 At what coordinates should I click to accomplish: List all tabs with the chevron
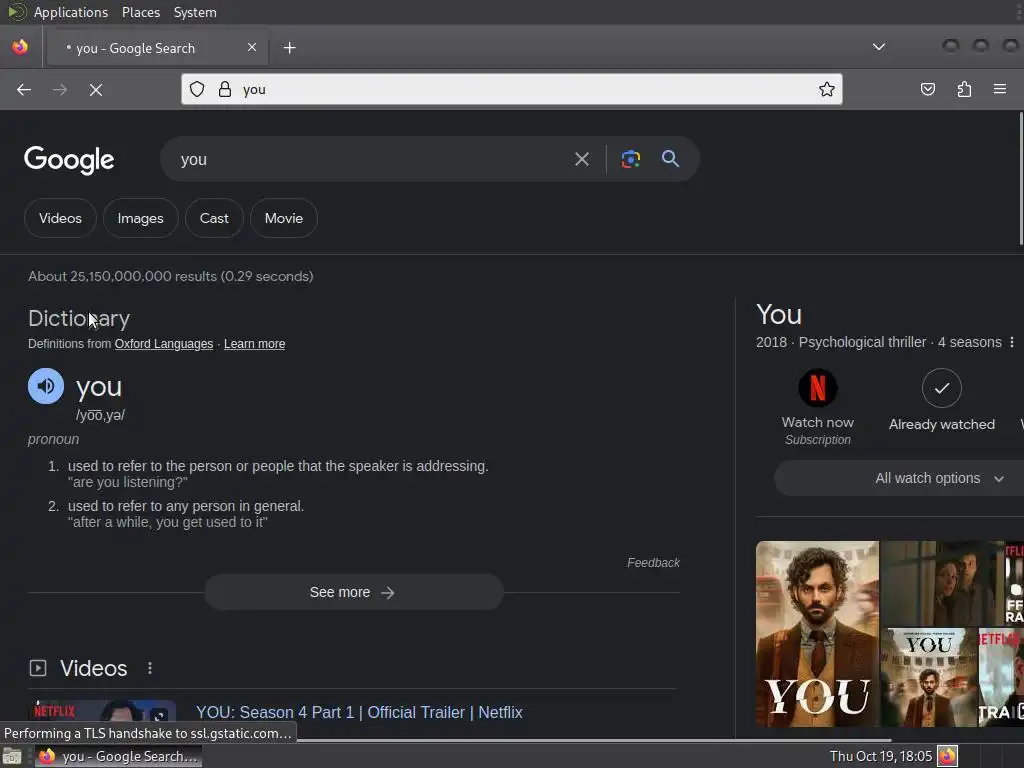[x=878, y=46]
